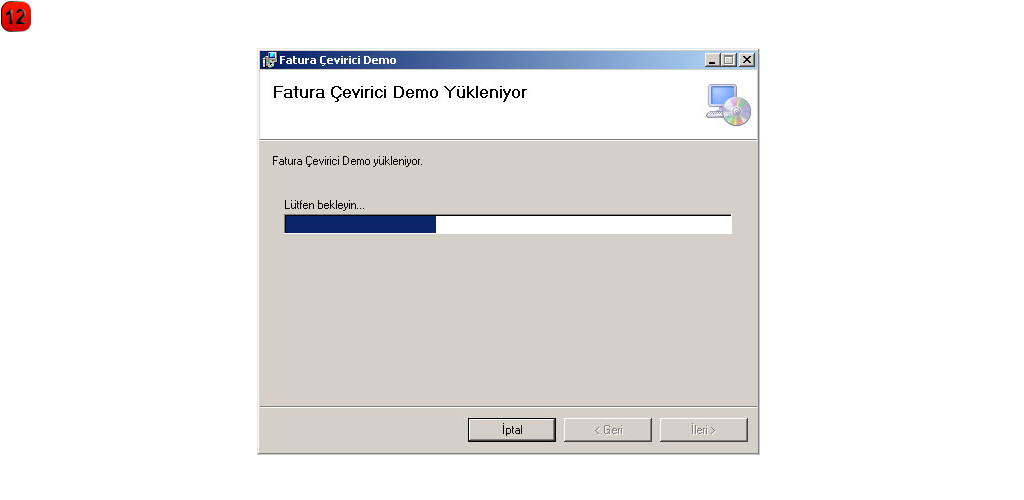
Task: Click the 'Lütfen bekleyin...' label
Action: click(325, 205)
